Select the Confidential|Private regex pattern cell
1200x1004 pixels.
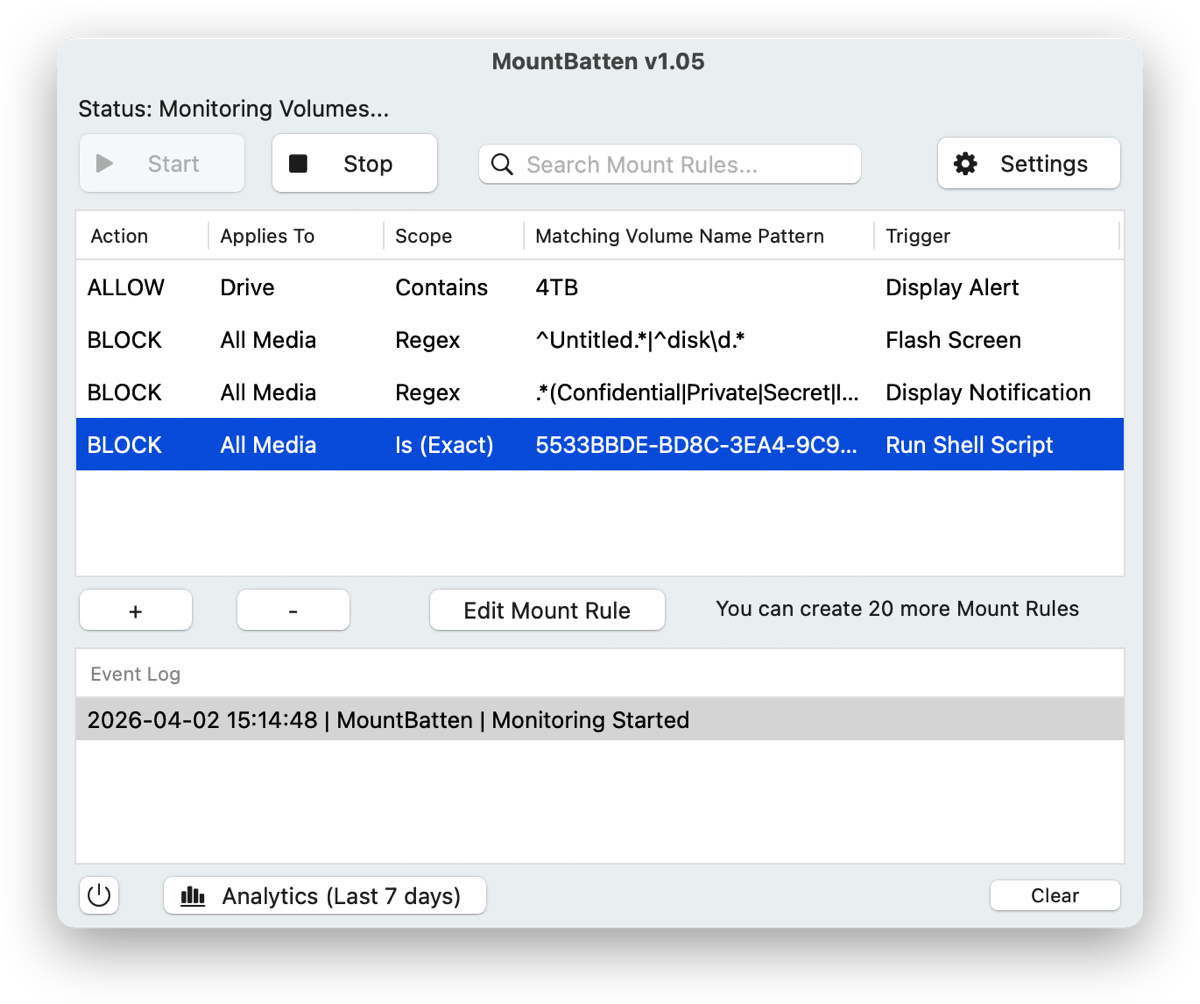click(x=698, y=392)
